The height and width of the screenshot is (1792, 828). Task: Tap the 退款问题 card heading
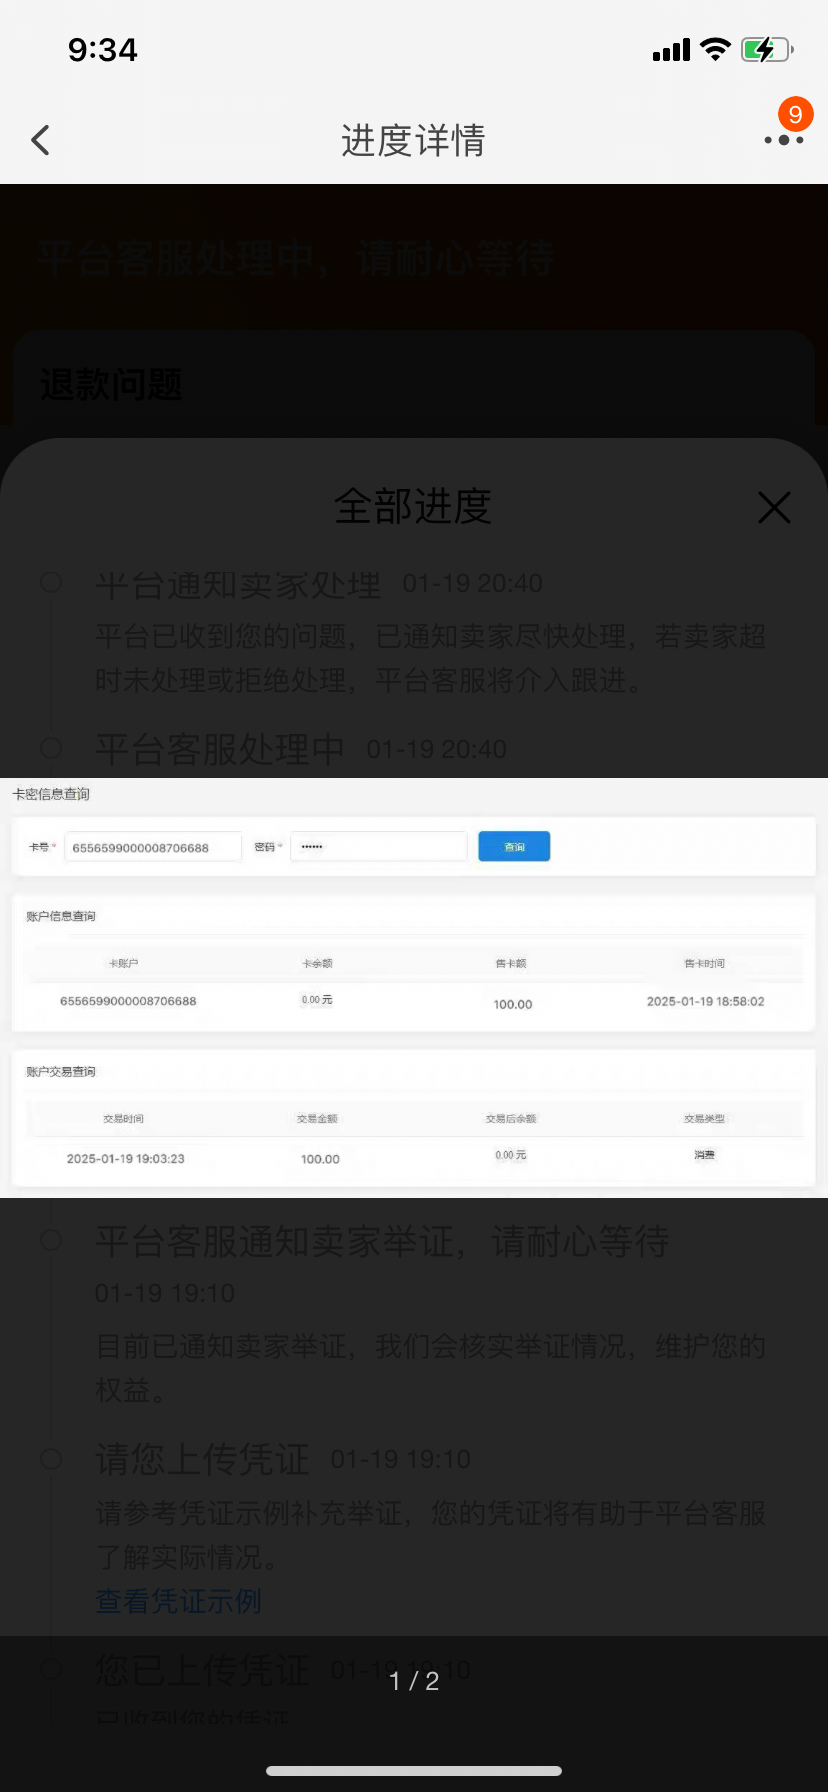click(111, 385)
